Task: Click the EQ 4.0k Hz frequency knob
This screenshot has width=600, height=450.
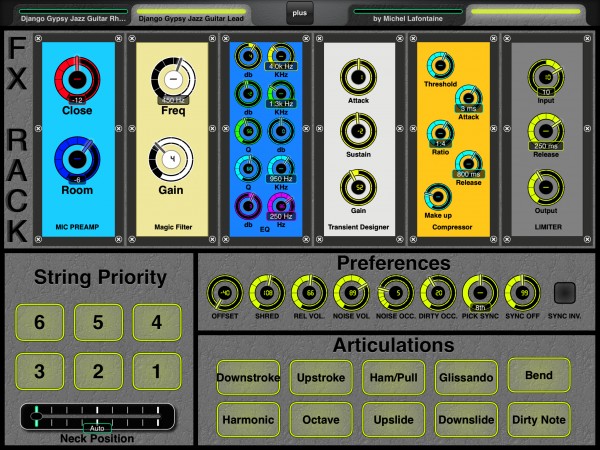Action: (x=281, y=56)
